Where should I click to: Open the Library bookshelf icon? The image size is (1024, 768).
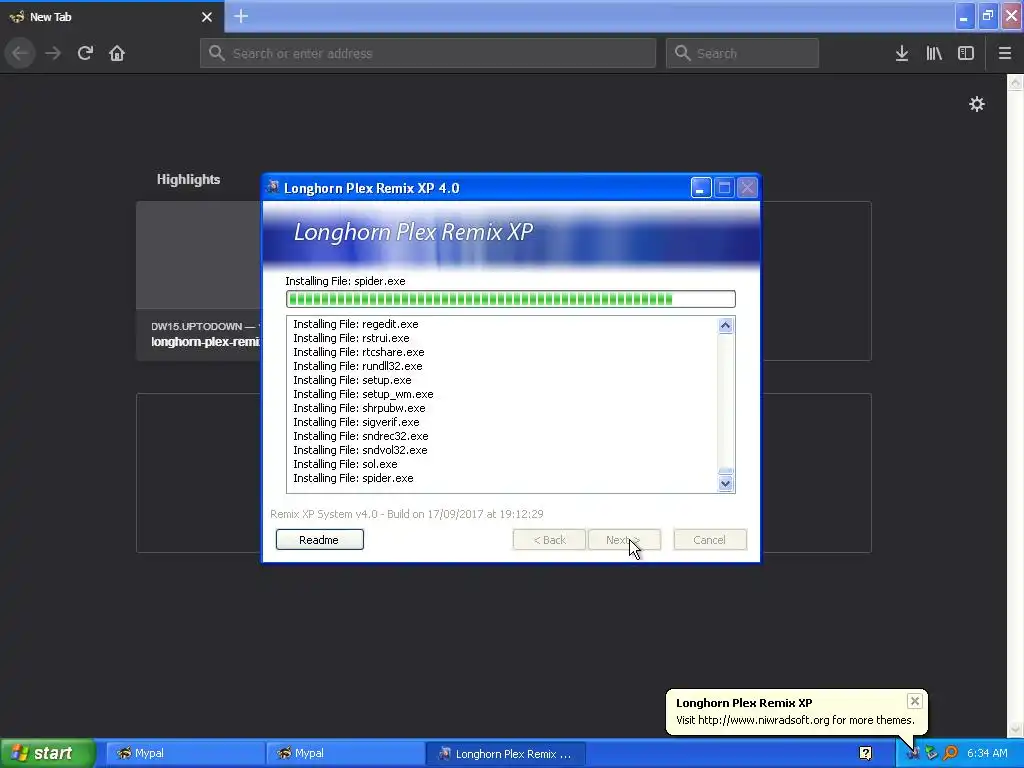[934, 54]
